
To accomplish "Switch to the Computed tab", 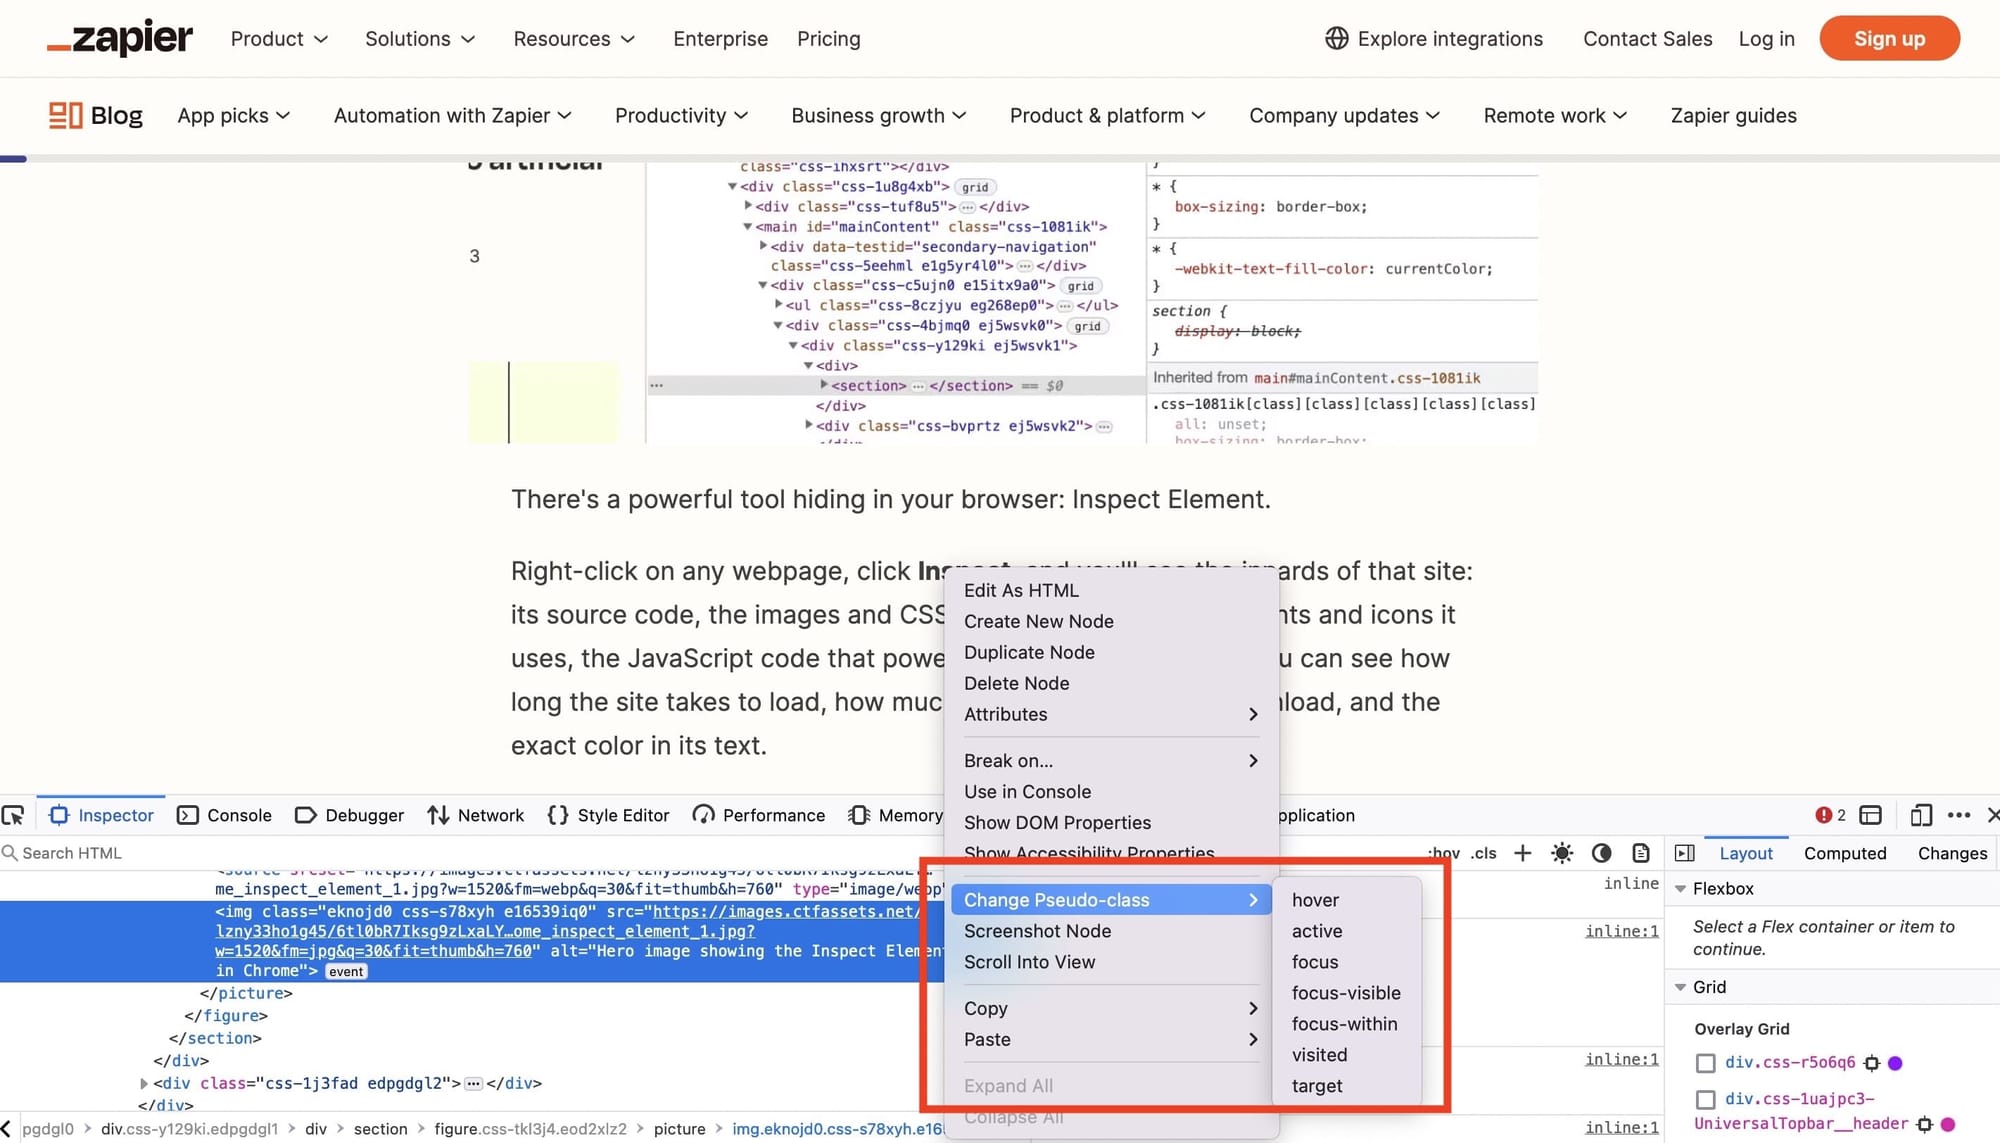I will pyautogui.click(x=1845, y=853).
